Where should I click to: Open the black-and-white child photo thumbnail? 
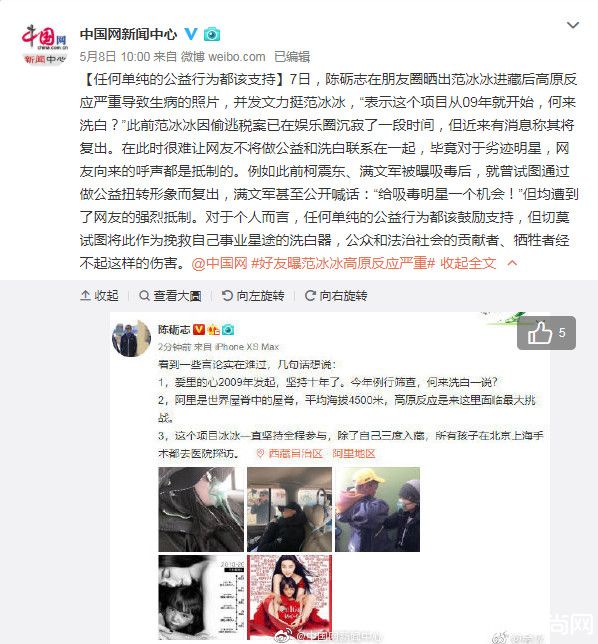click(201, 597)
